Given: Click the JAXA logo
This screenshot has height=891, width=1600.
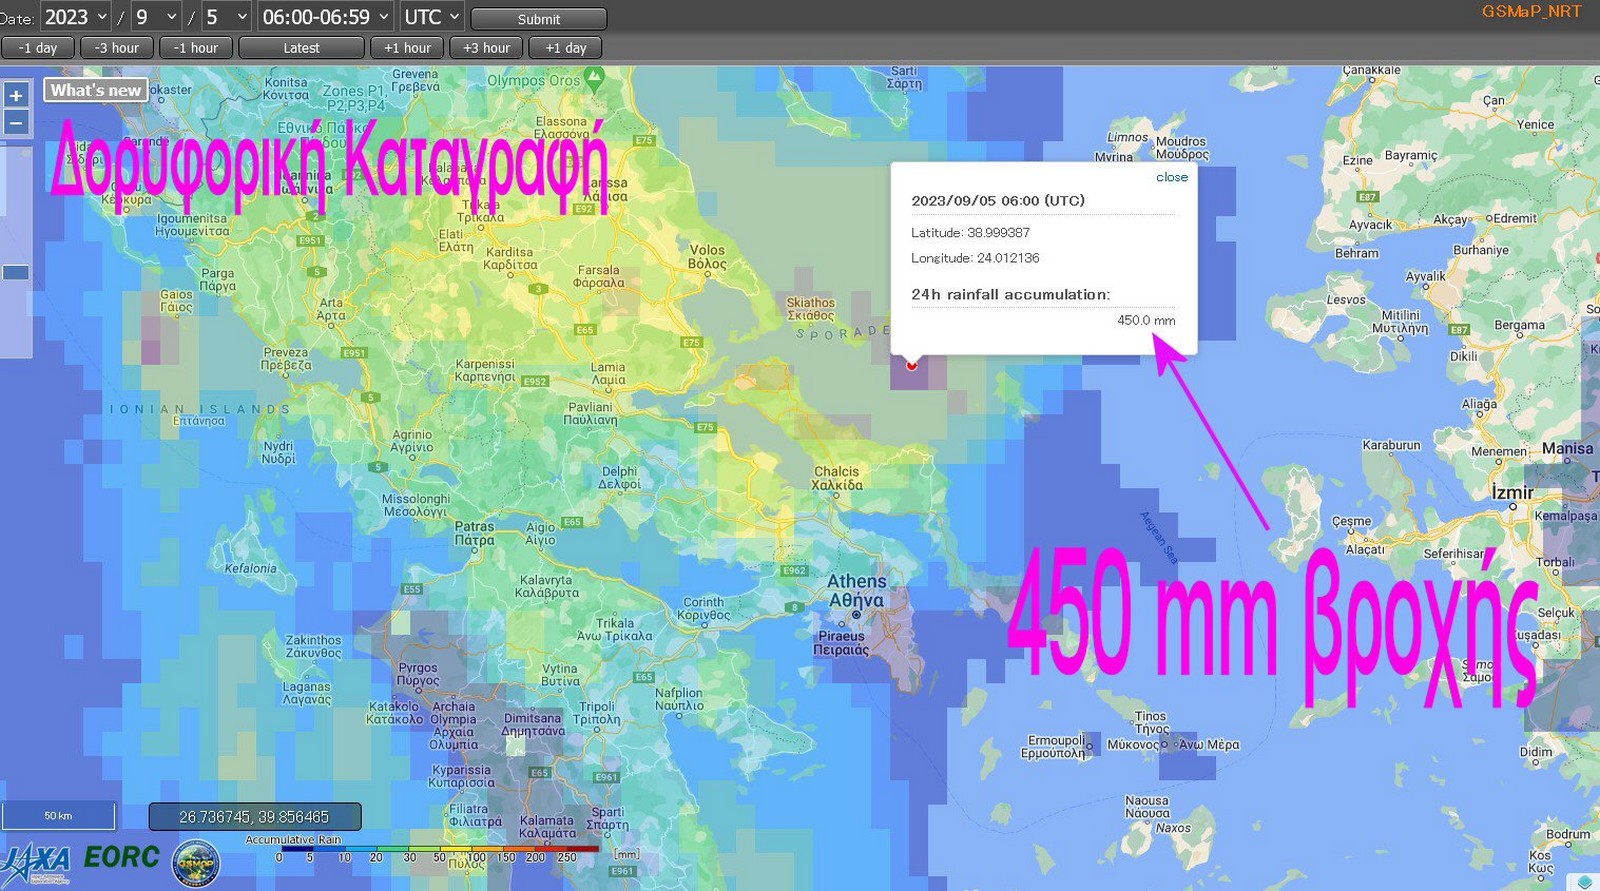Looking at the screenshot, I should (36, 862).
